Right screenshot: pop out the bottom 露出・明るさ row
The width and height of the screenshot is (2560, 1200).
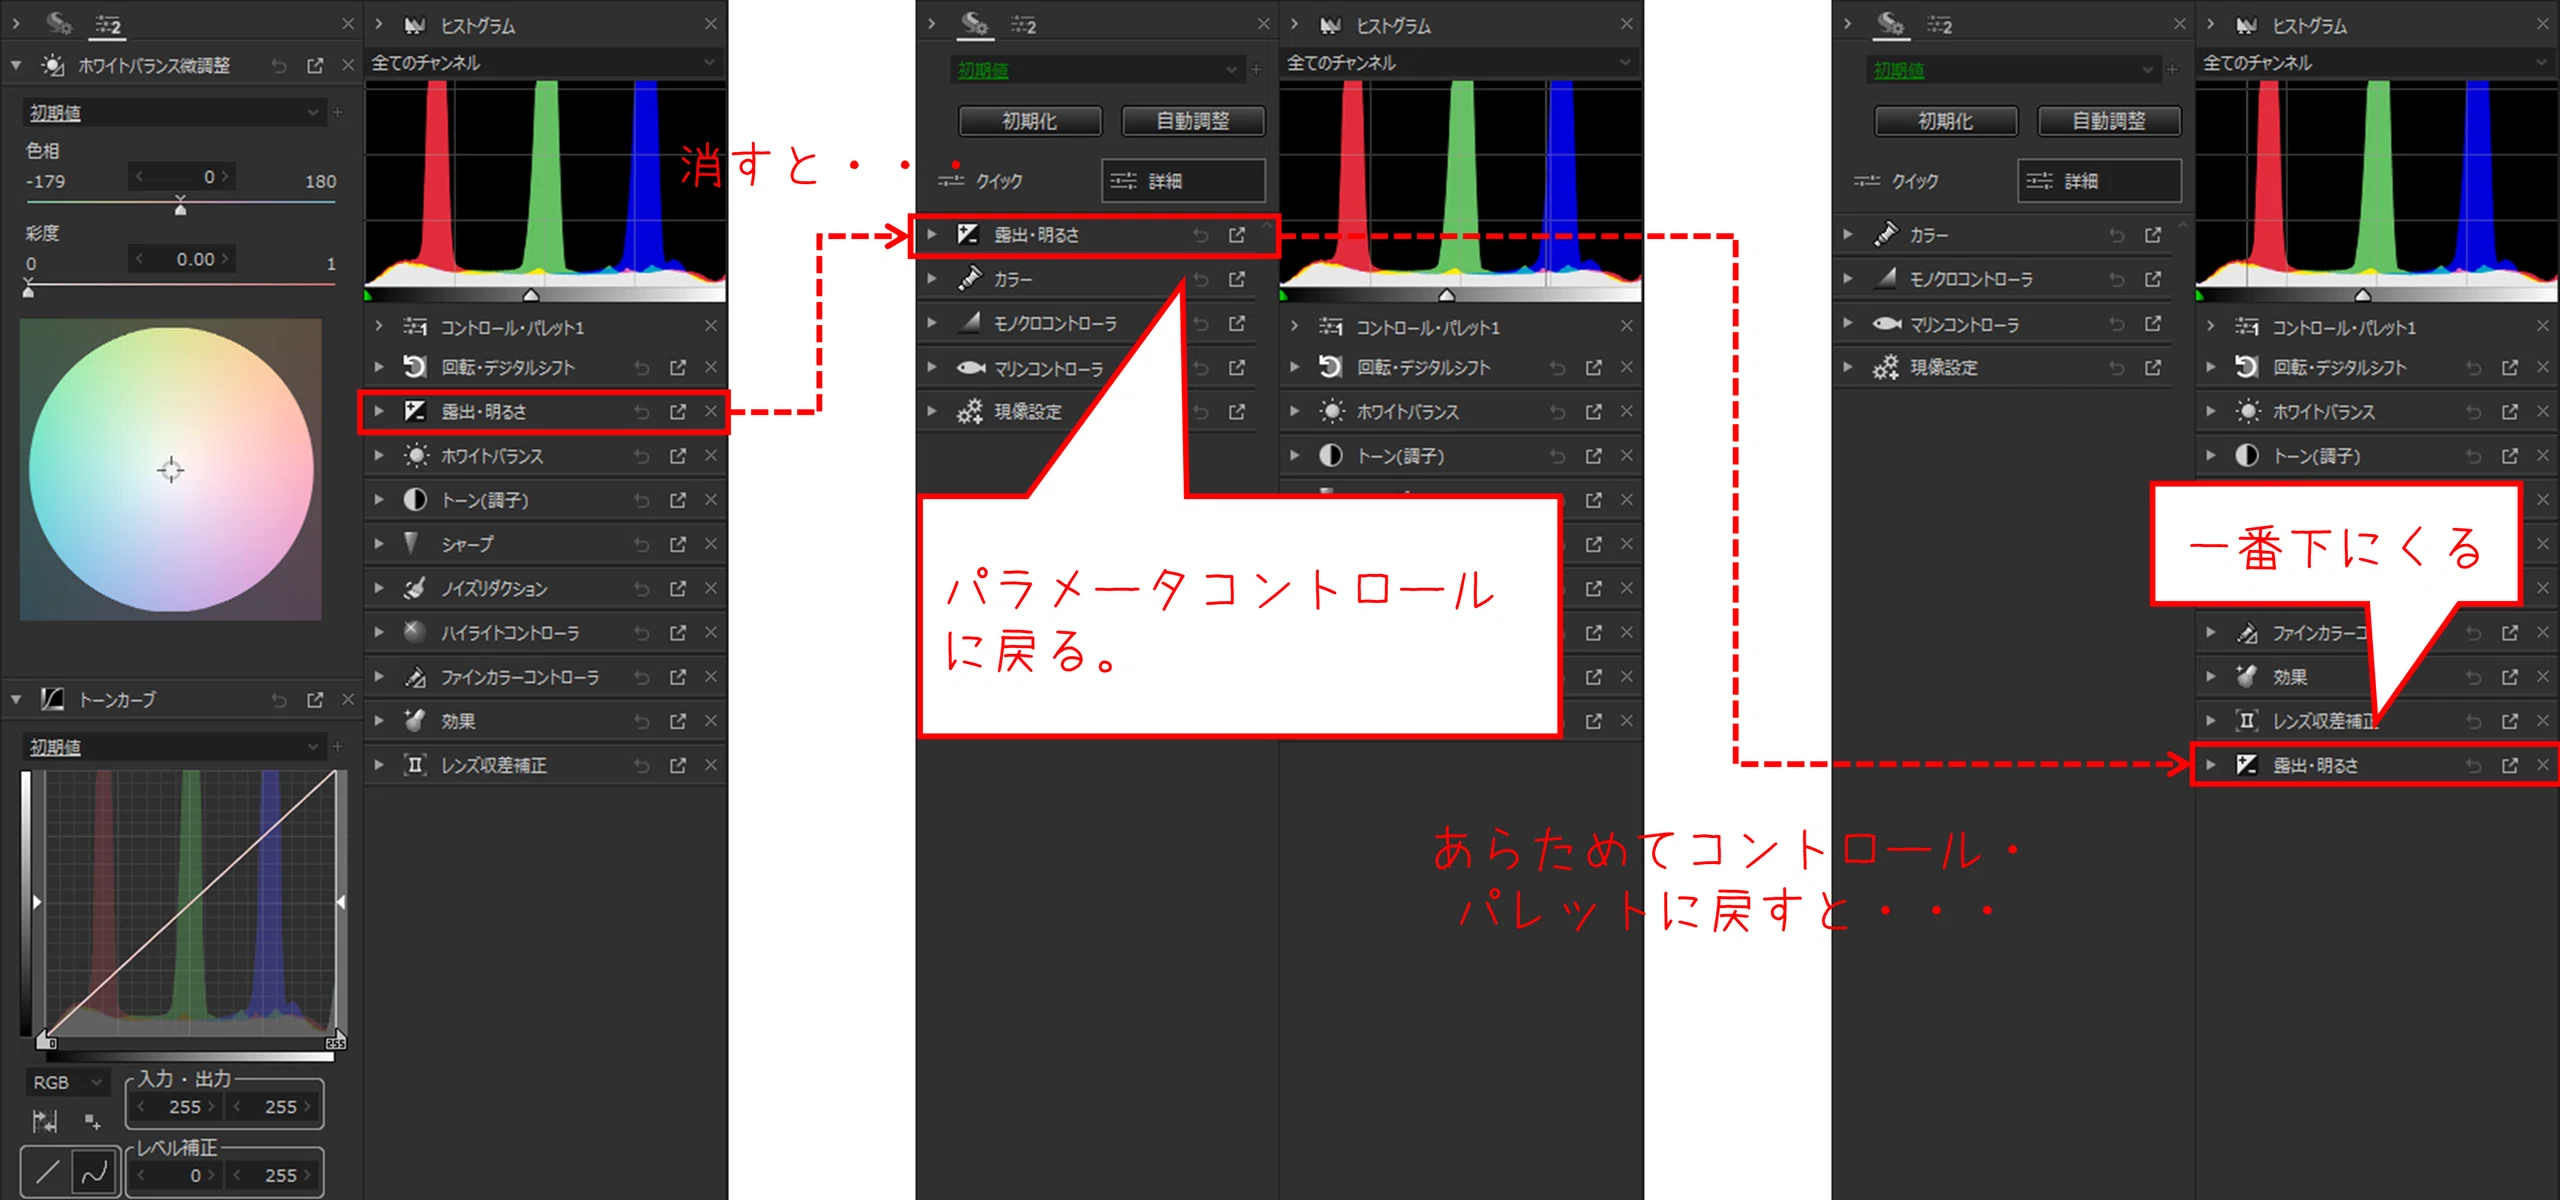pyautogui.click(x=2510, y=765)
